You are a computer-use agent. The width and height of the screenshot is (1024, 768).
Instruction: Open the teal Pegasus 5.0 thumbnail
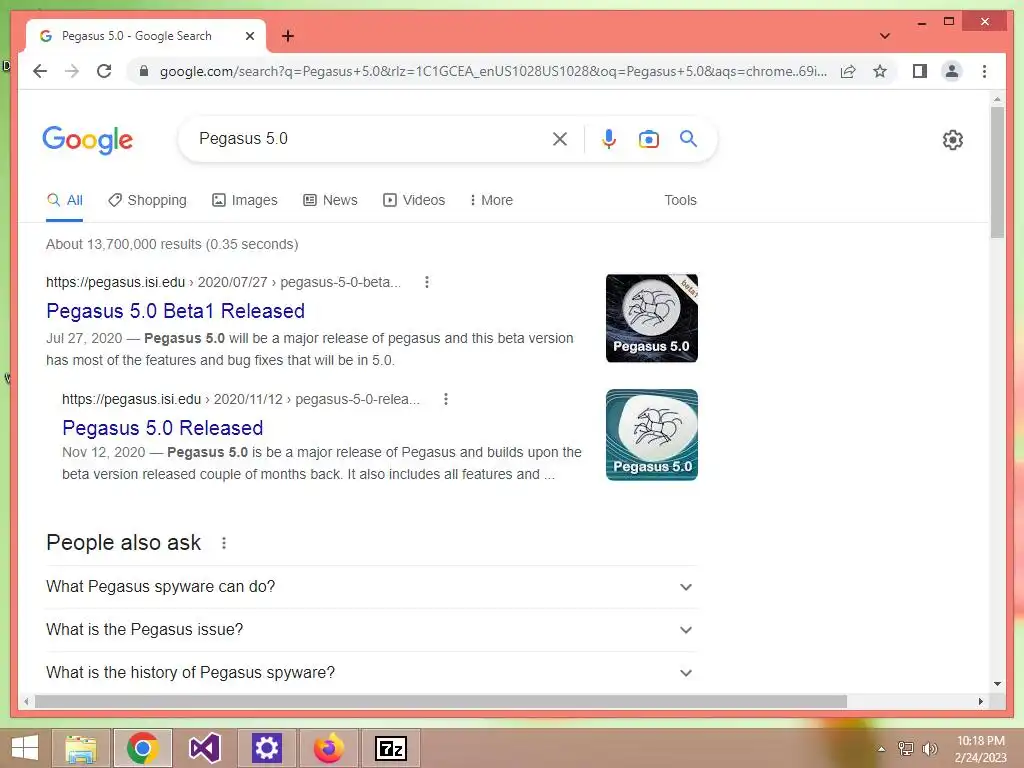tap(652, 435)
